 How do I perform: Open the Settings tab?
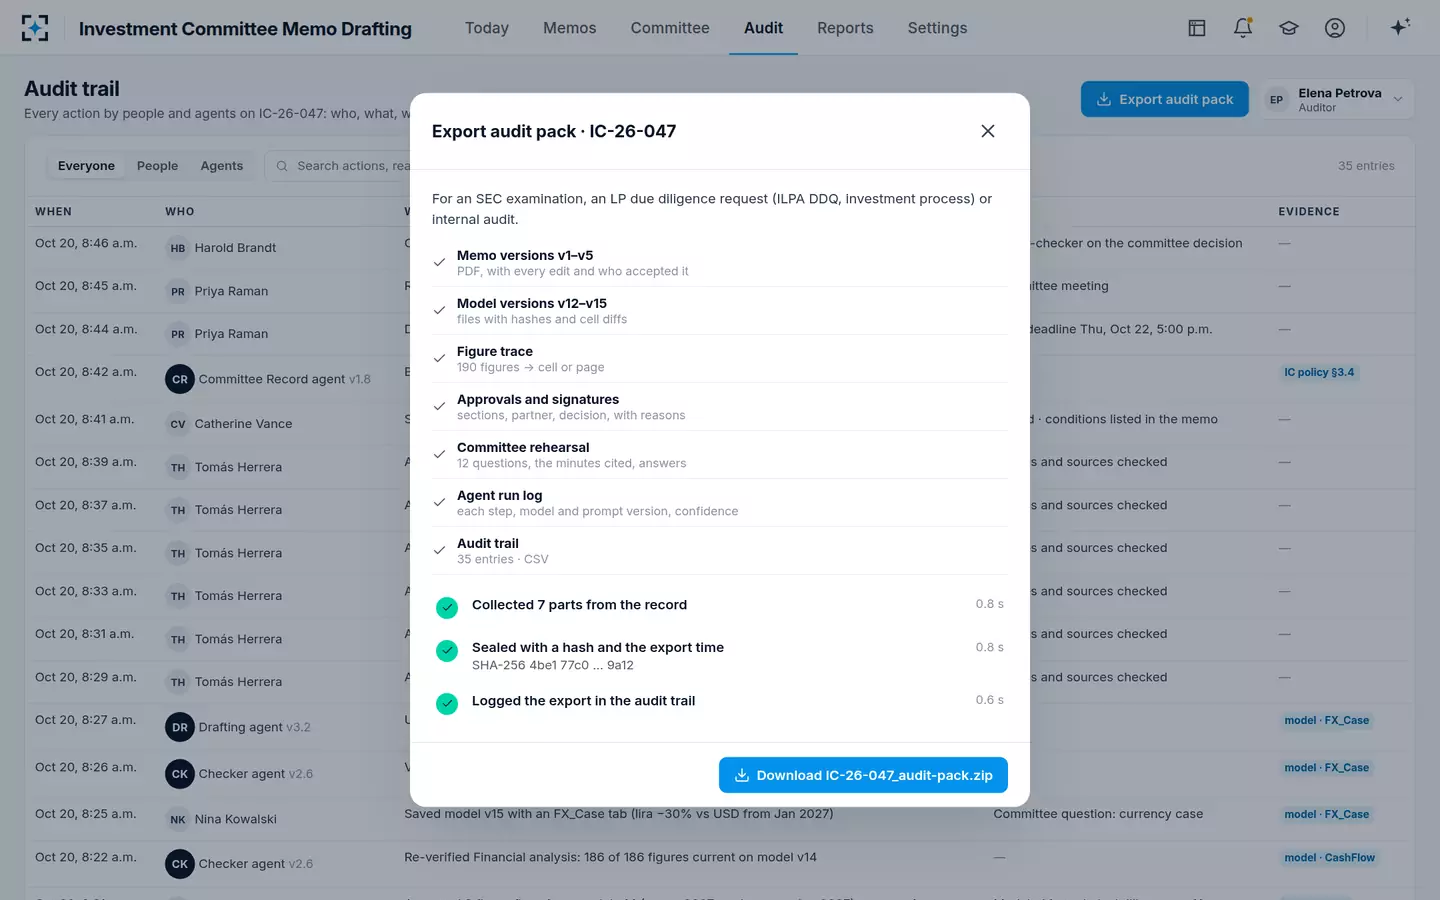[937, 28]
